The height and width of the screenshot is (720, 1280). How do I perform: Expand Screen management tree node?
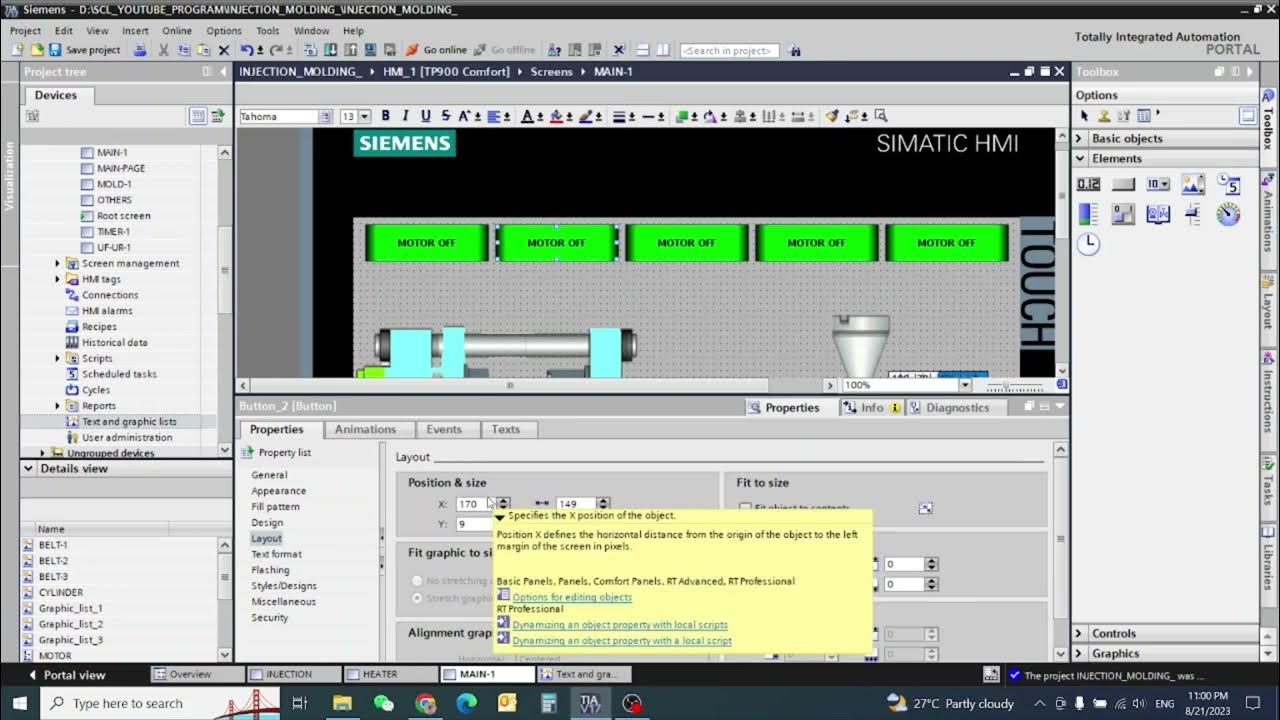coord(57,263)
